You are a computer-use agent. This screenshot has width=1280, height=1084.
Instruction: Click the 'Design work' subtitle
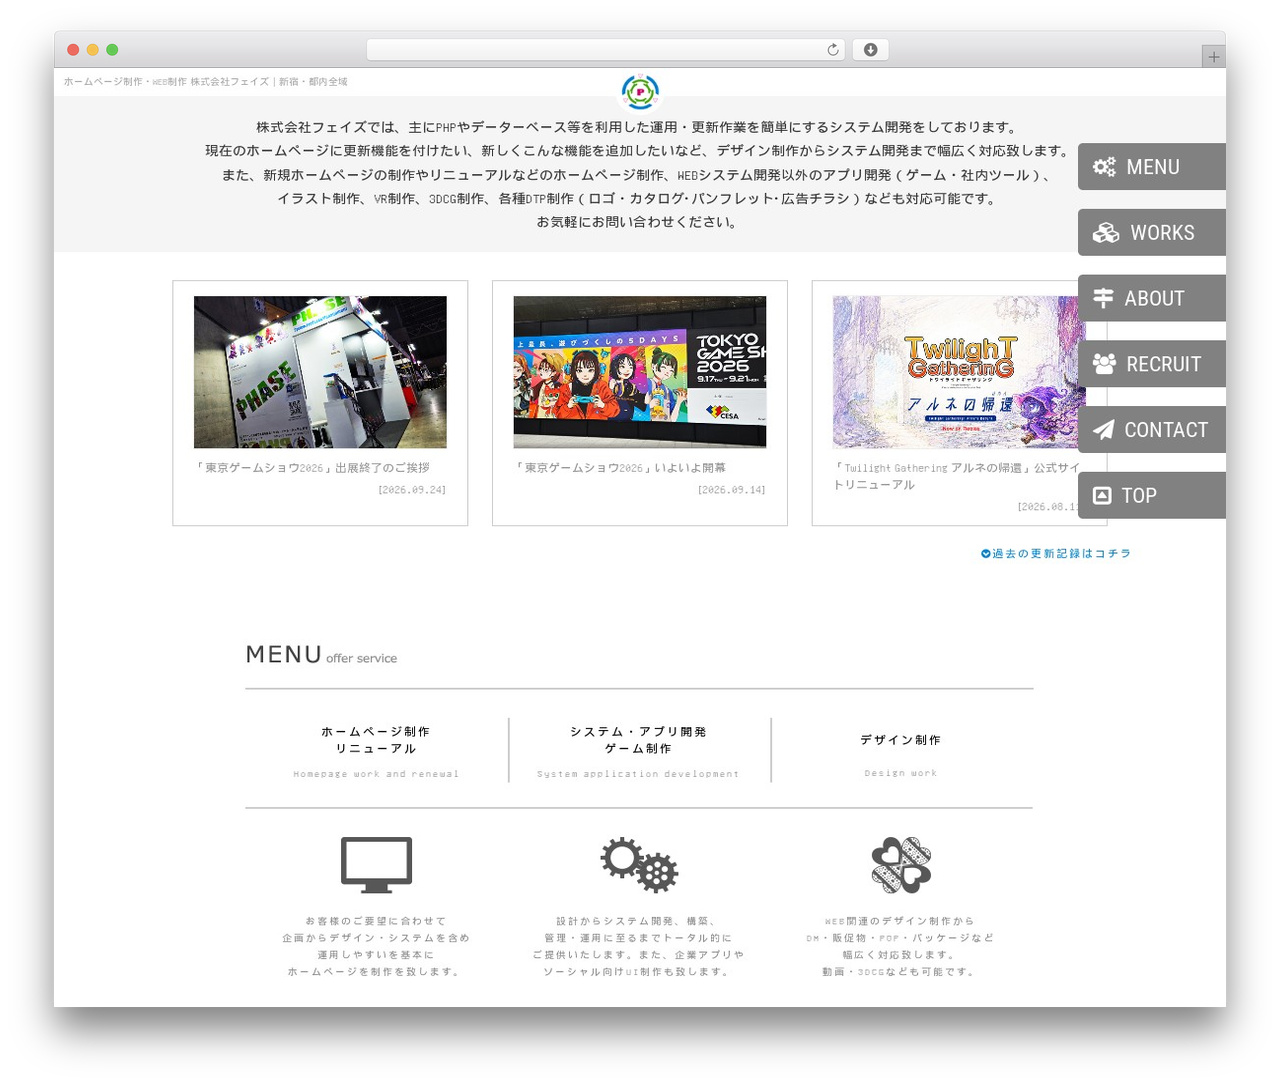[x=901, y=773]
